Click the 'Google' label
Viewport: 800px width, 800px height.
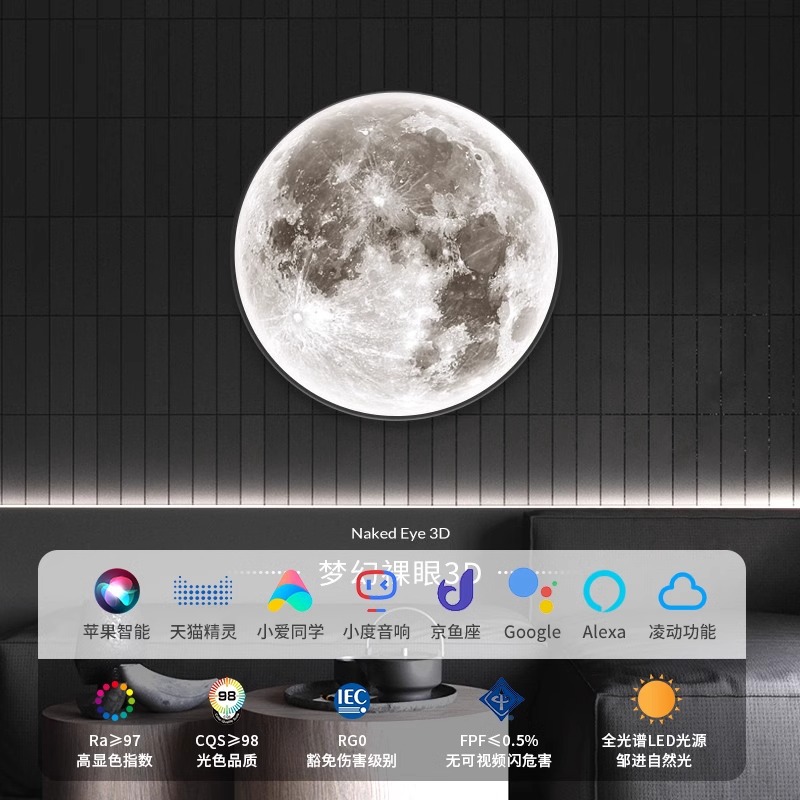click(532, 633)
